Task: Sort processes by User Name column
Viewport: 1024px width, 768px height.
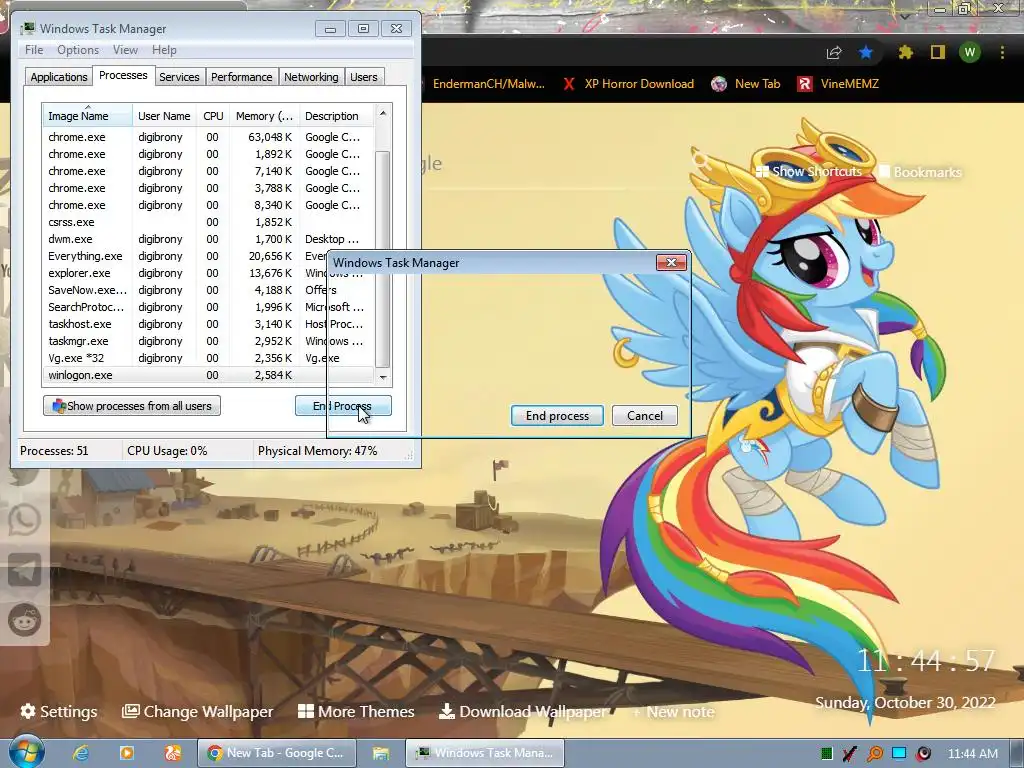Action: tap(164, 116)
